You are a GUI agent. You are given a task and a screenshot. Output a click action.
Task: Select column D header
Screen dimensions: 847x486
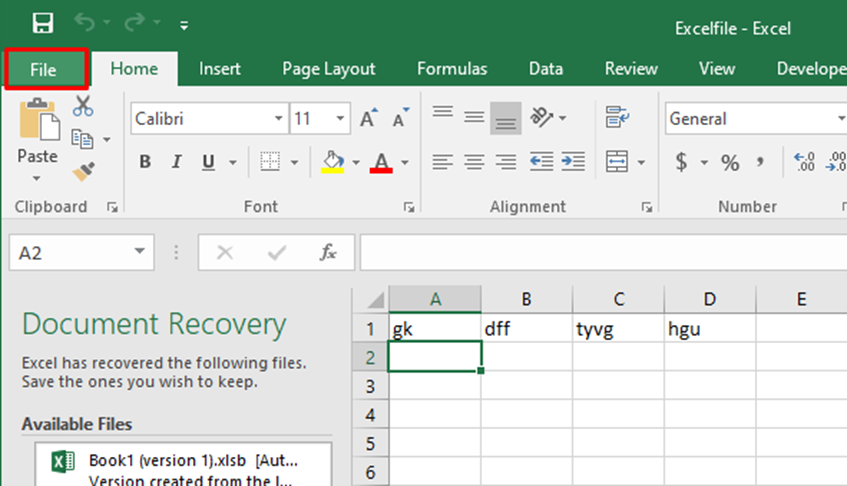710,299
